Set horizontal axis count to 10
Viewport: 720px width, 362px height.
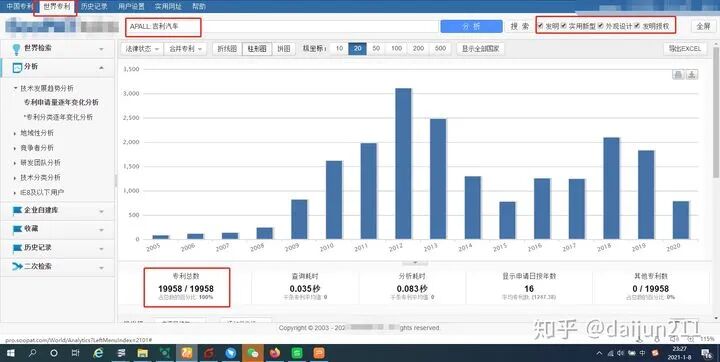tap(339, 49)
